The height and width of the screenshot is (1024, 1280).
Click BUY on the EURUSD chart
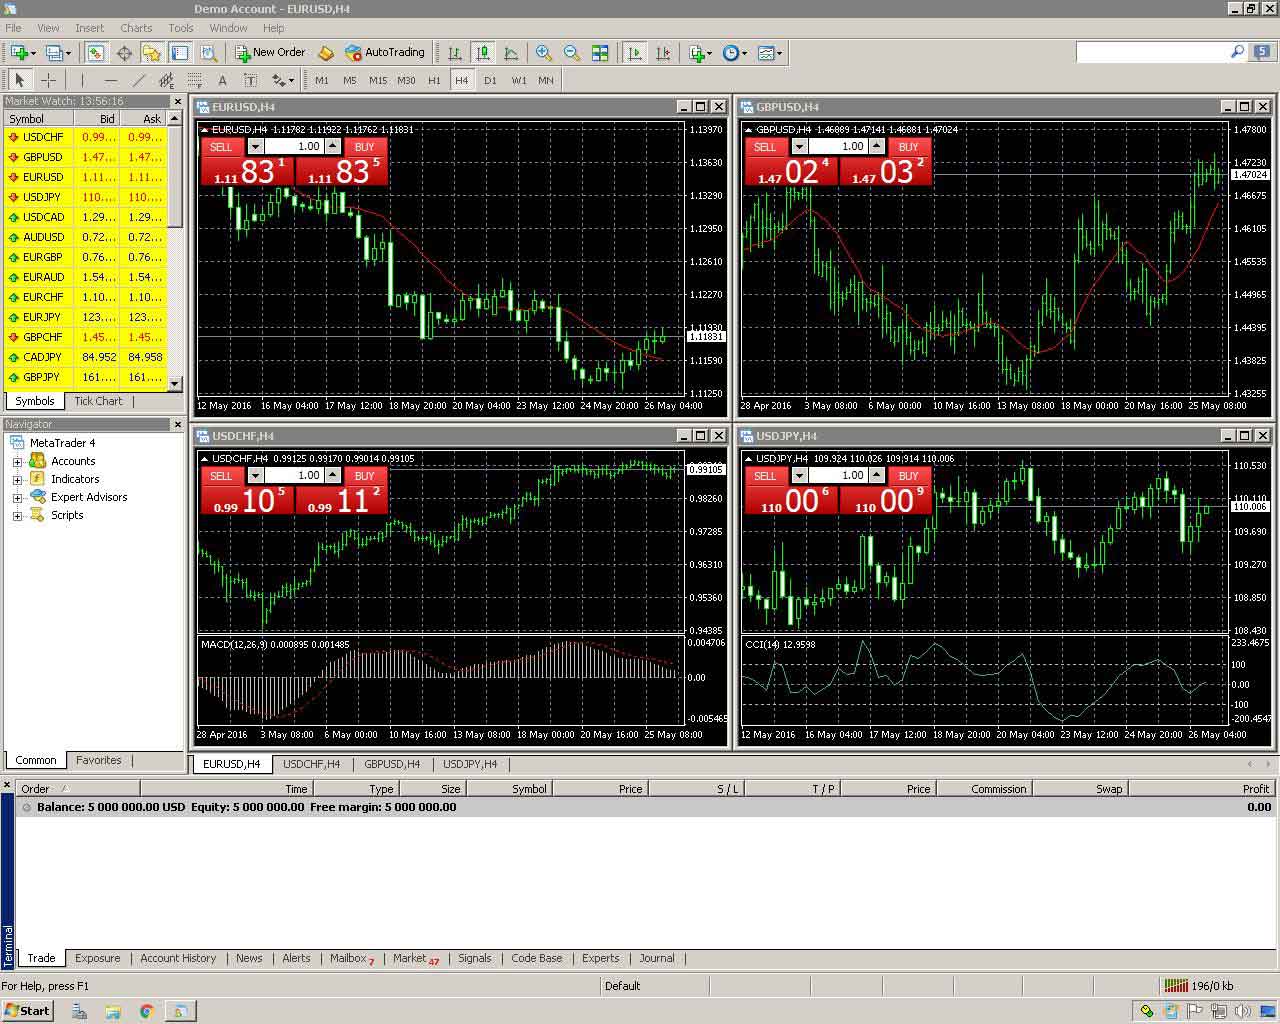click(364, 147)
